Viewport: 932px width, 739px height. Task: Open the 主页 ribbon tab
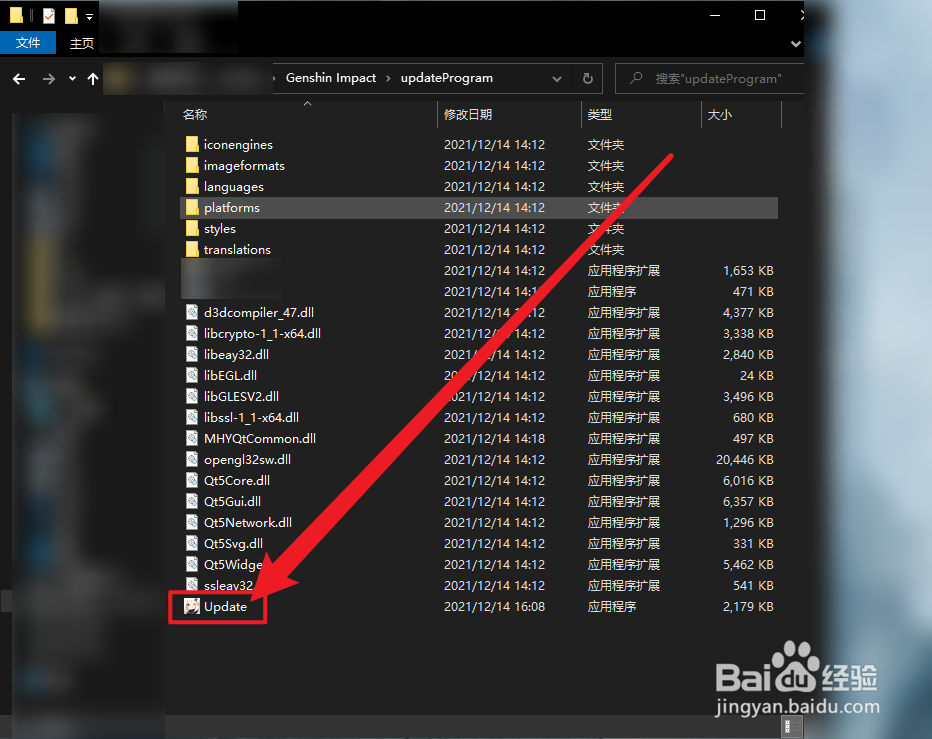[x=82, y=43]
